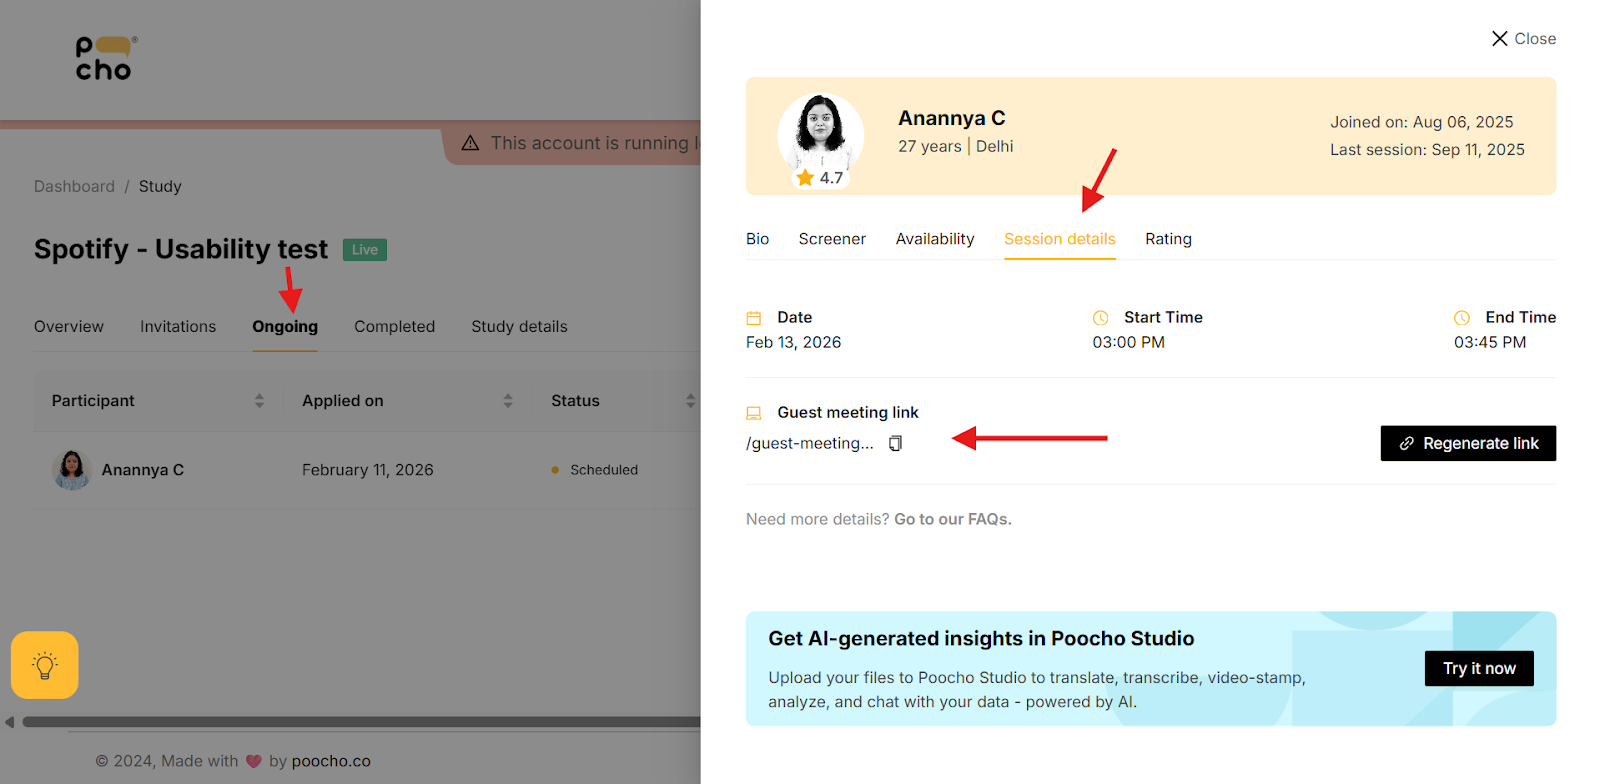The height and width of the screenshot is (784, 1600).
Task: Click the Scheduled status cell
Action: click(595, 470)
